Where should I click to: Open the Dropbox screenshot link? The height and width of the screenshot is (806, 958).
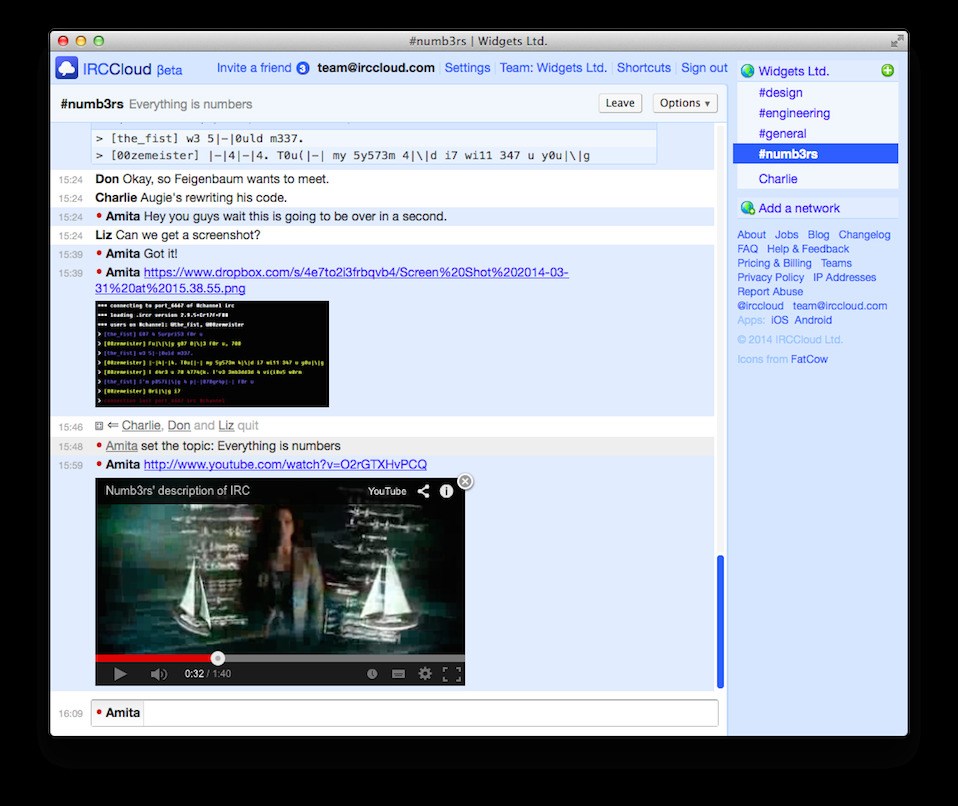tap(332, 280)
